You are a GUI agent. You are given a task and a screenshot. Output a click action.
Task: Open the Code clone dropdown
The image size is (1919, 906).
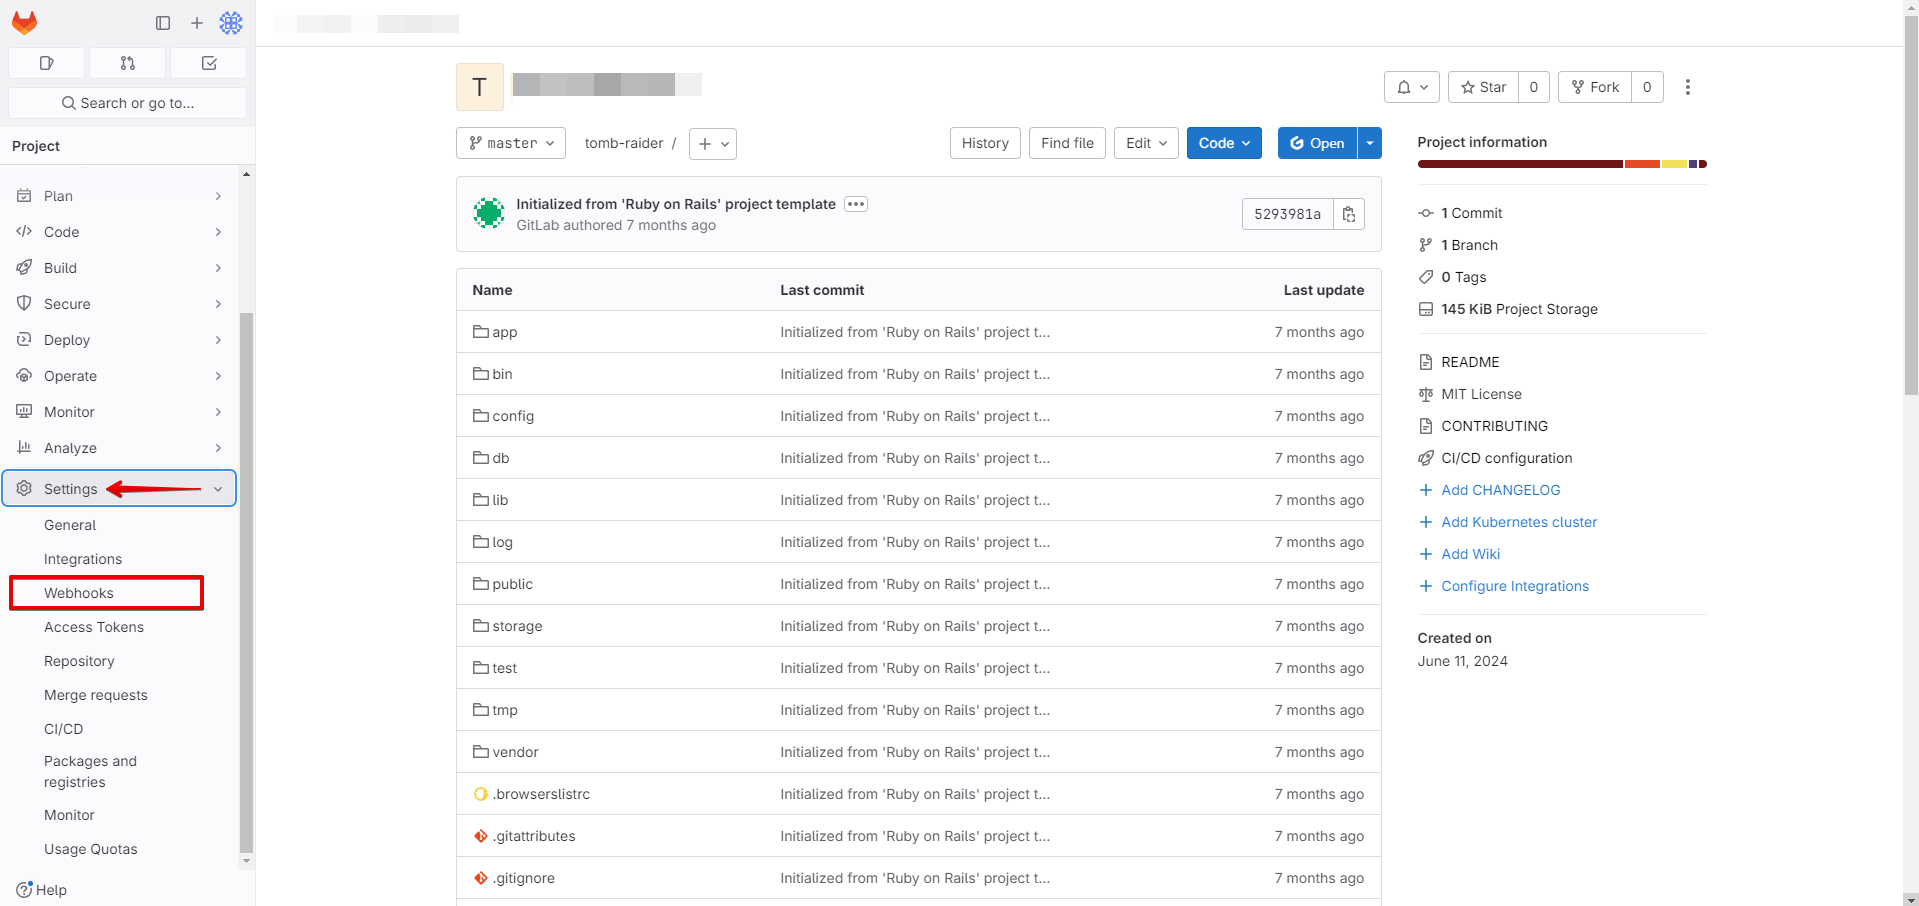click(x=1223, y=143)
